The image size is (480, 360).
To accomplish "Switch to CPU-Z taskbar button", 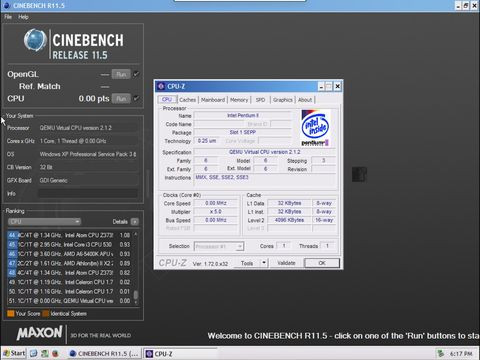I will [180, 354].
